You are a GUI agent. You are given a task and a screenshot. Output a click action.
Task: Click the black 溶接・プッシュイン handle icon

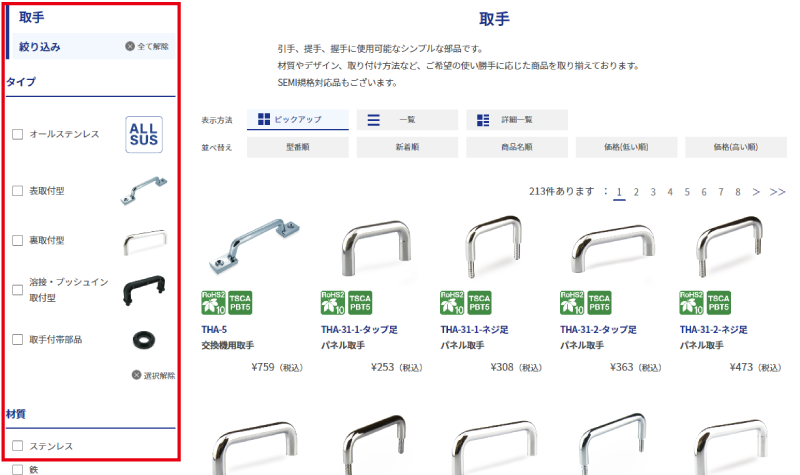144,290
